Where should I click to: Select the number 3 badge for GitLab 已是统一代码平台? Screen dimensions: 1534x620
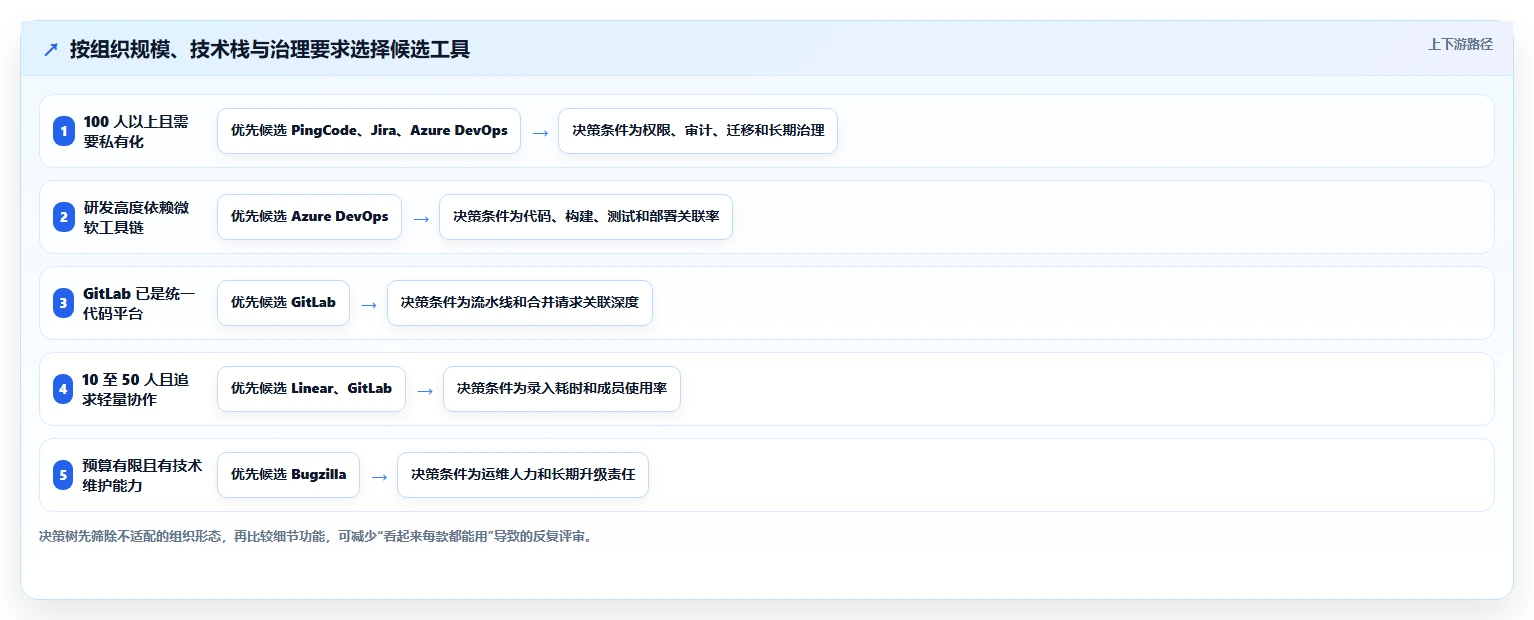[64, 303]
